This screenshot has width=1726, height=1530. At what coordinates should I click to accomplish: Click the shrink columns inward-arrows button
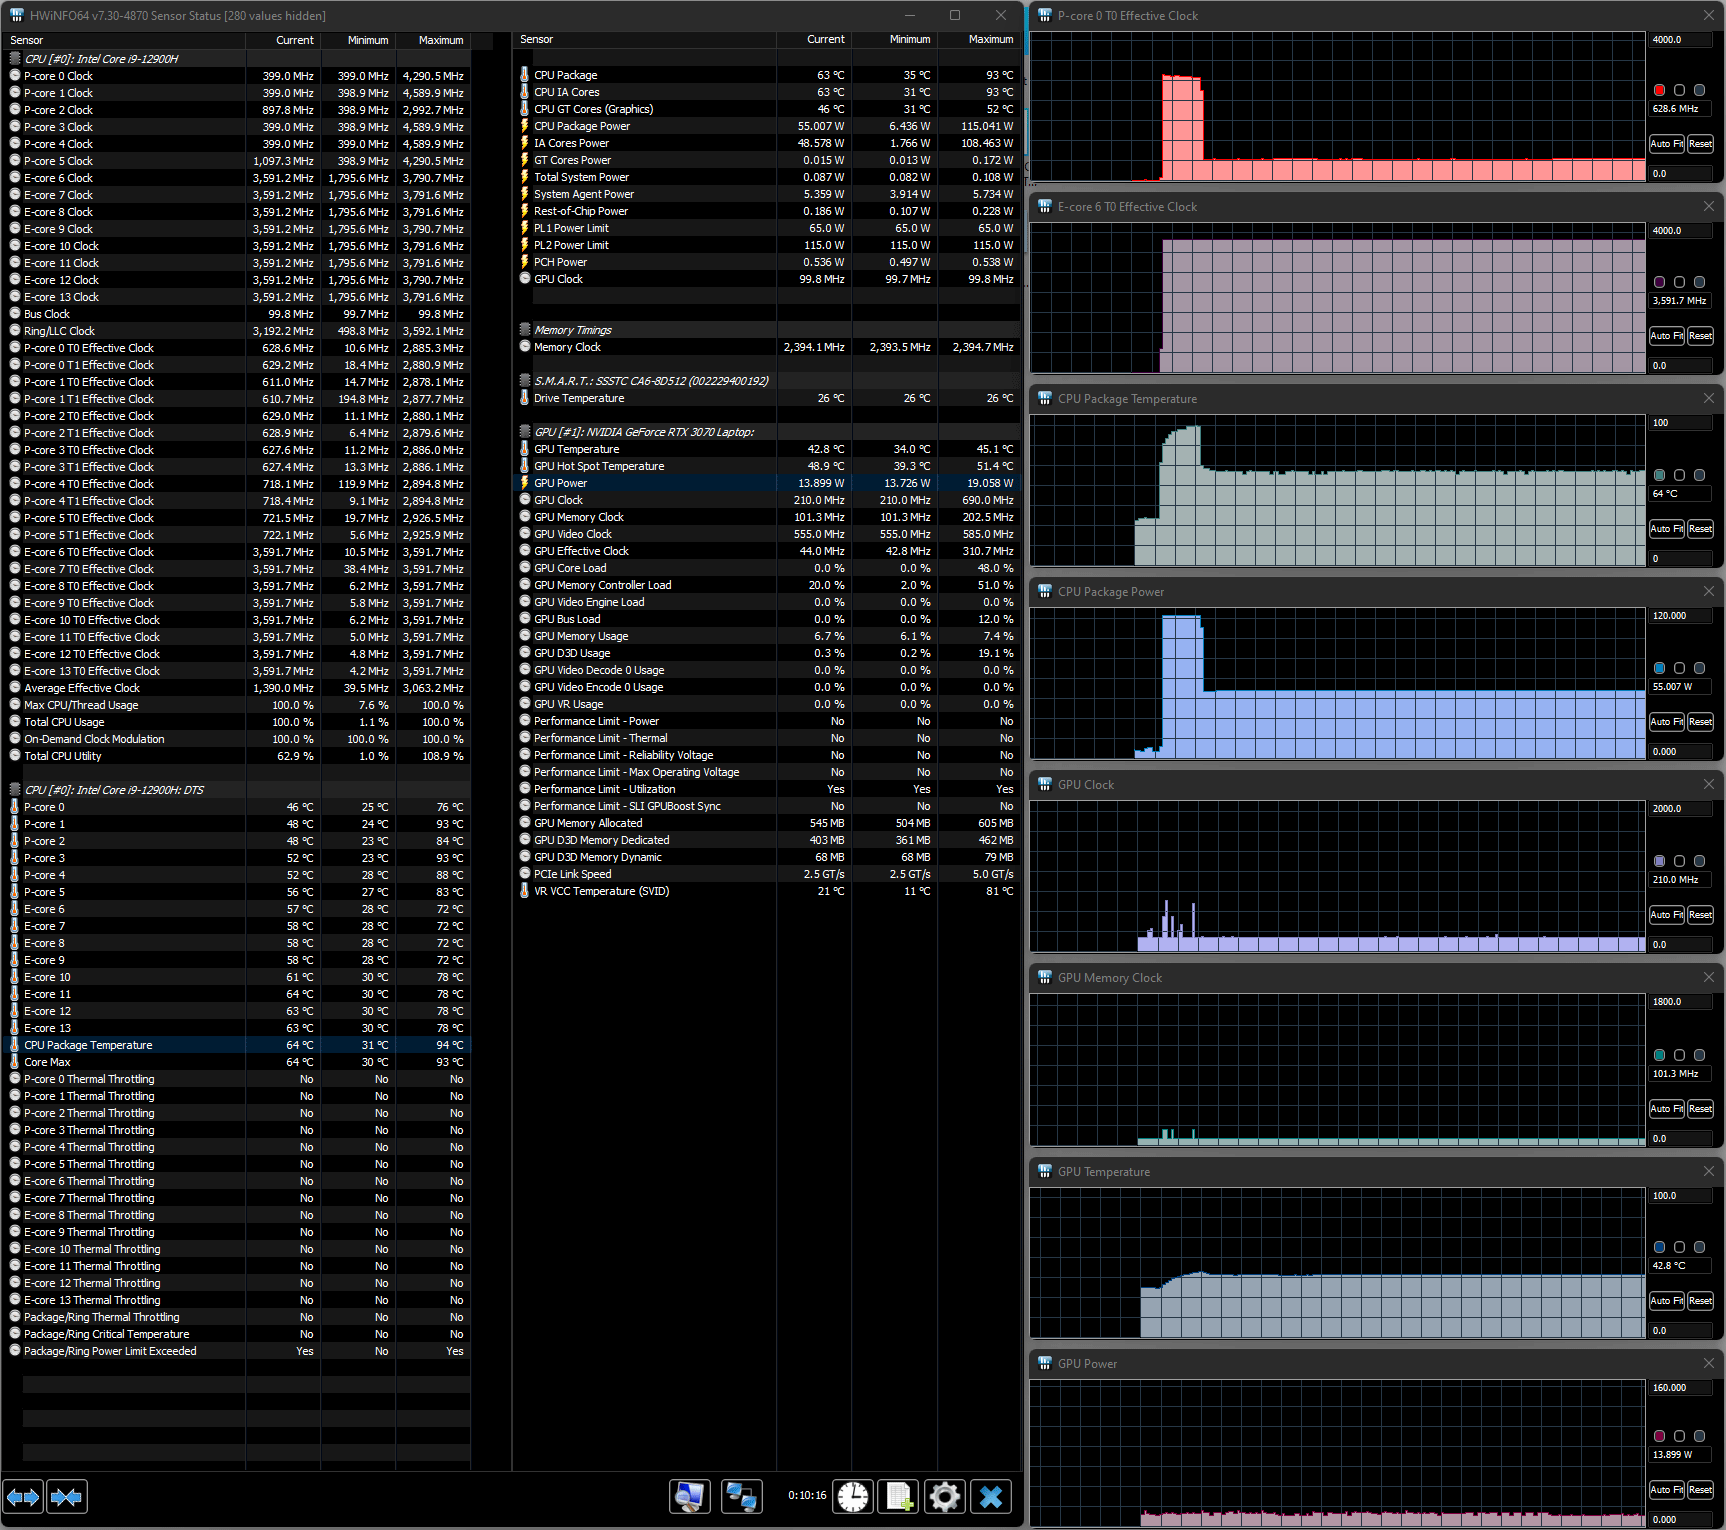[x=66, y=1497]
